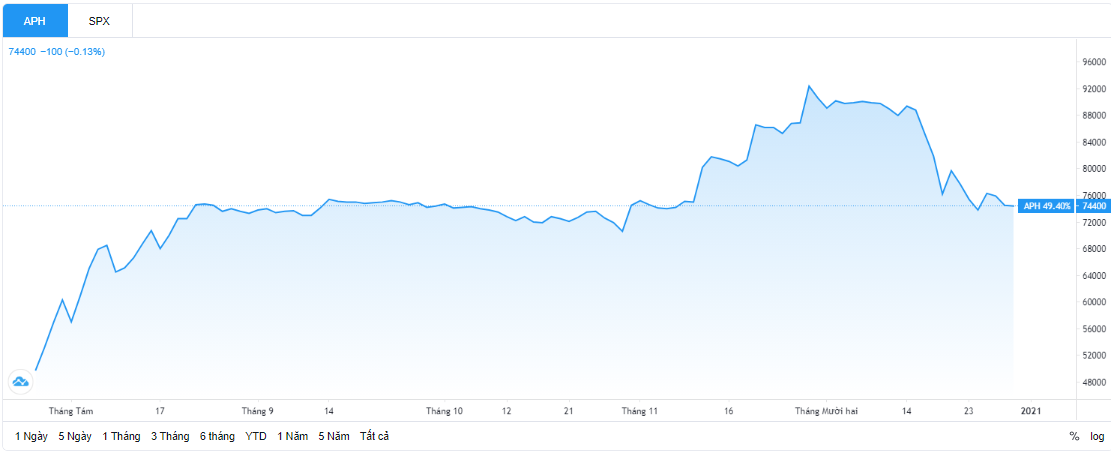Screen dimensions: 1111x454
Task: Click the TradingView cloud logo icon
Action: tap(20, 382)
